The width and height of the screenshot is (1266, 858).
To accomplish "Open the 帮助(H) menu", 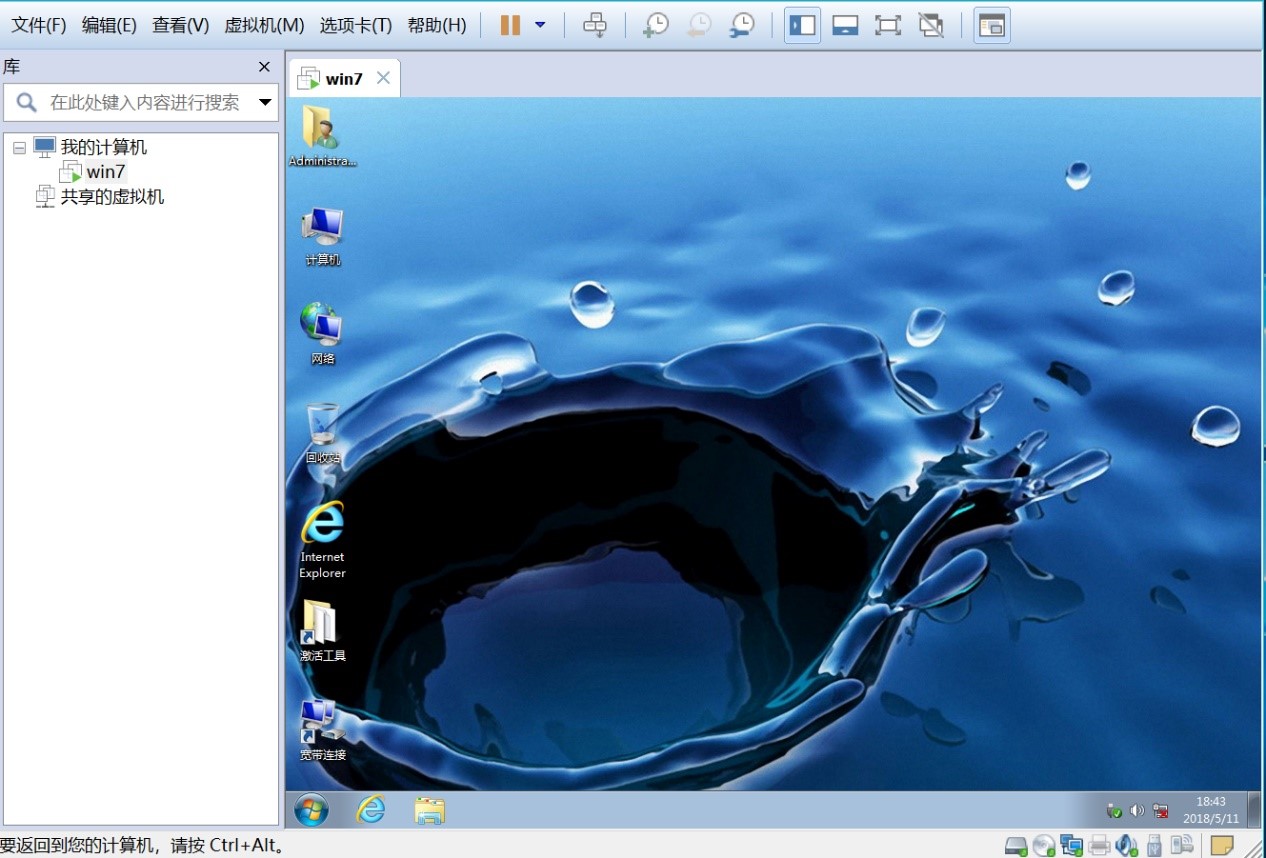I will click(437, 25).
